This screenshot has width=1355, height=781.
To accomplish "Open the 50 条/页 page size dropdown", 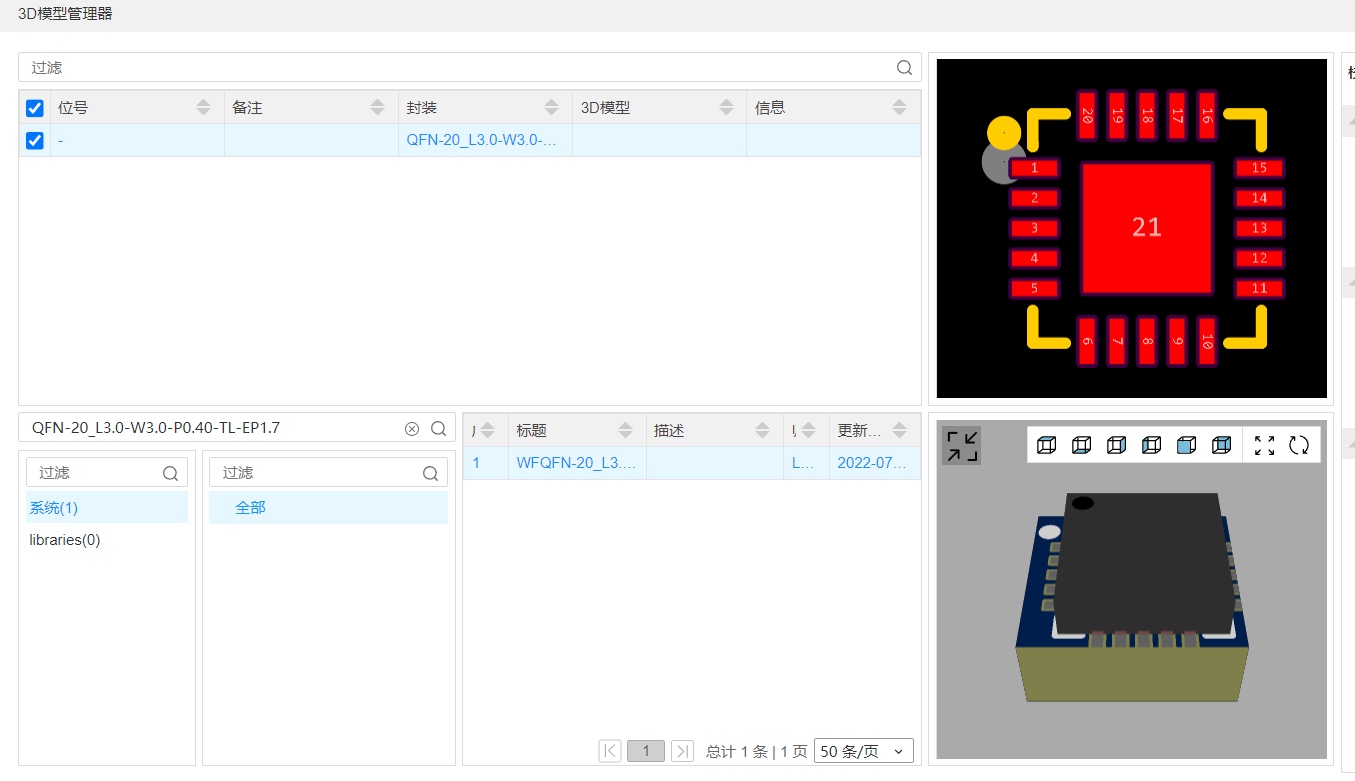I will coord(863,750).
